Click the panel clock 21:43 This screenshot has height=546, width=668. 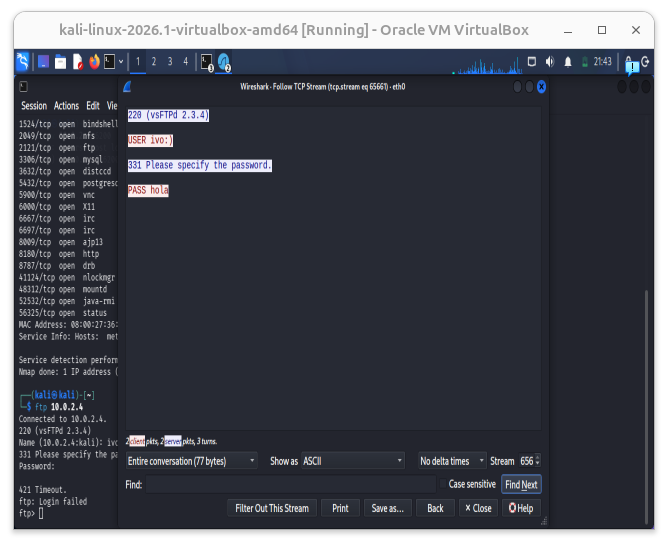click(x=602, y=62)
